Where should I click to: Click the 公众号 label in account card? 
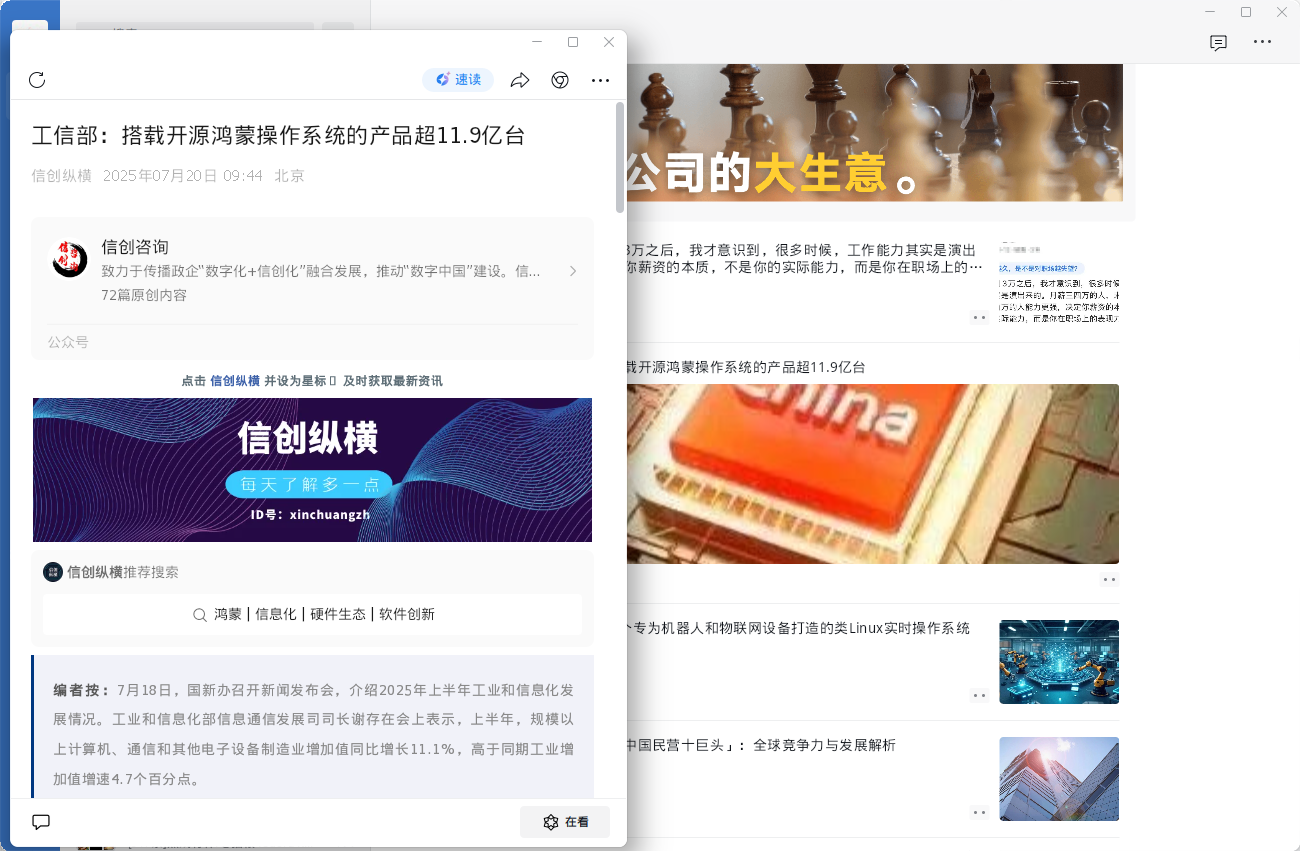coord(68,342)
